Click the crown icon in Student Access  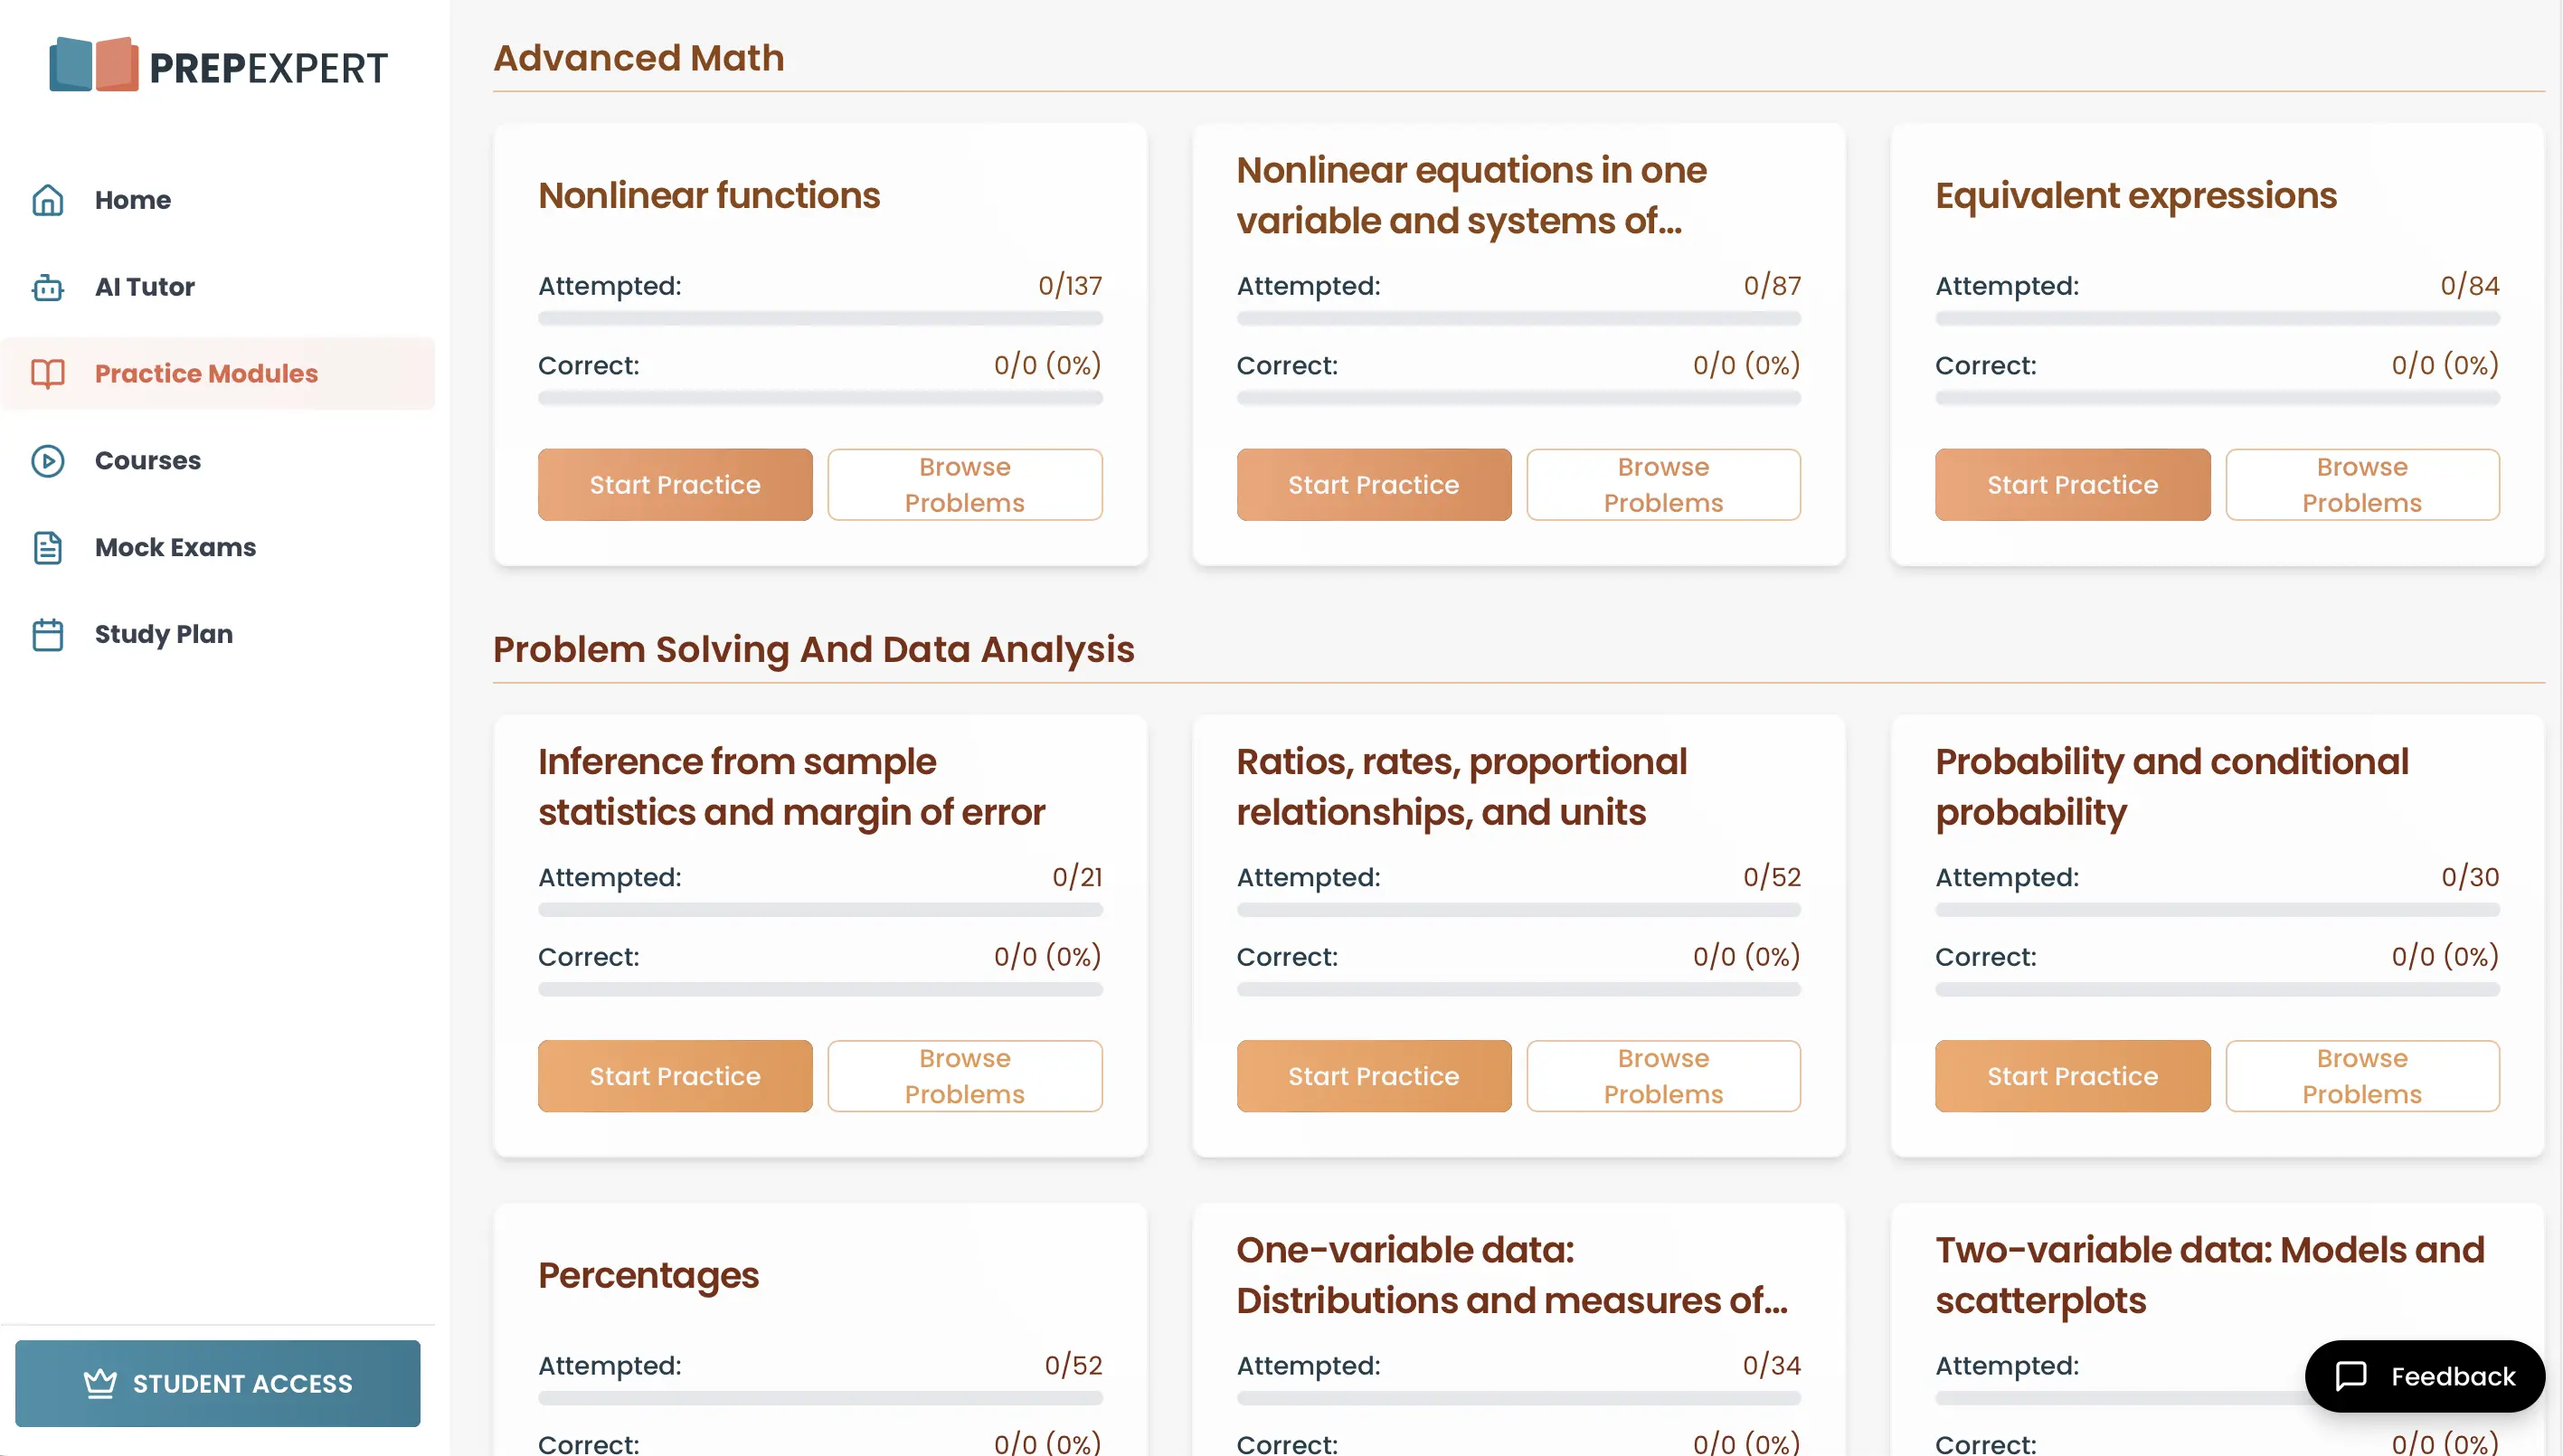[100, 1384]
